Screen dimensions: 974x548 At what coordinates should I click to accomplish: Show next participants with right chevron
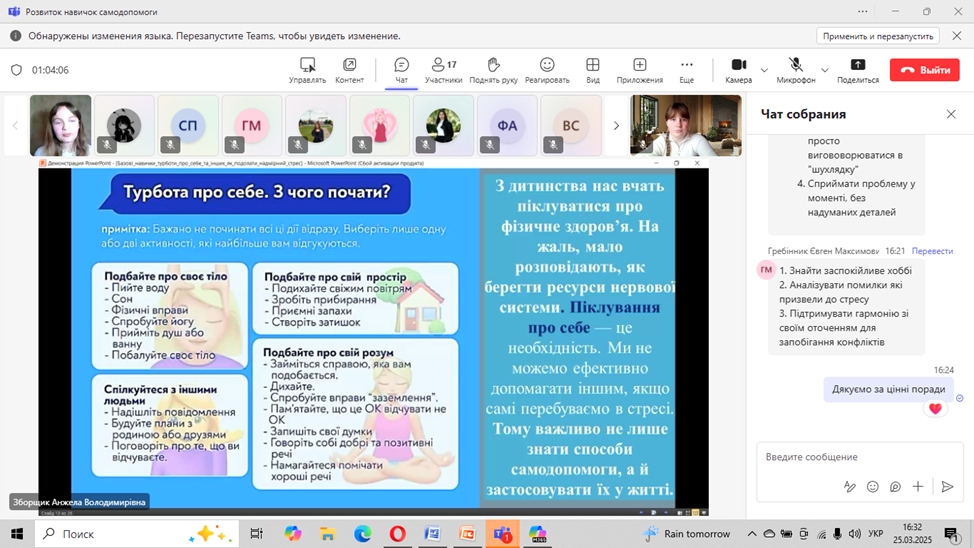[x=616, y=125]
